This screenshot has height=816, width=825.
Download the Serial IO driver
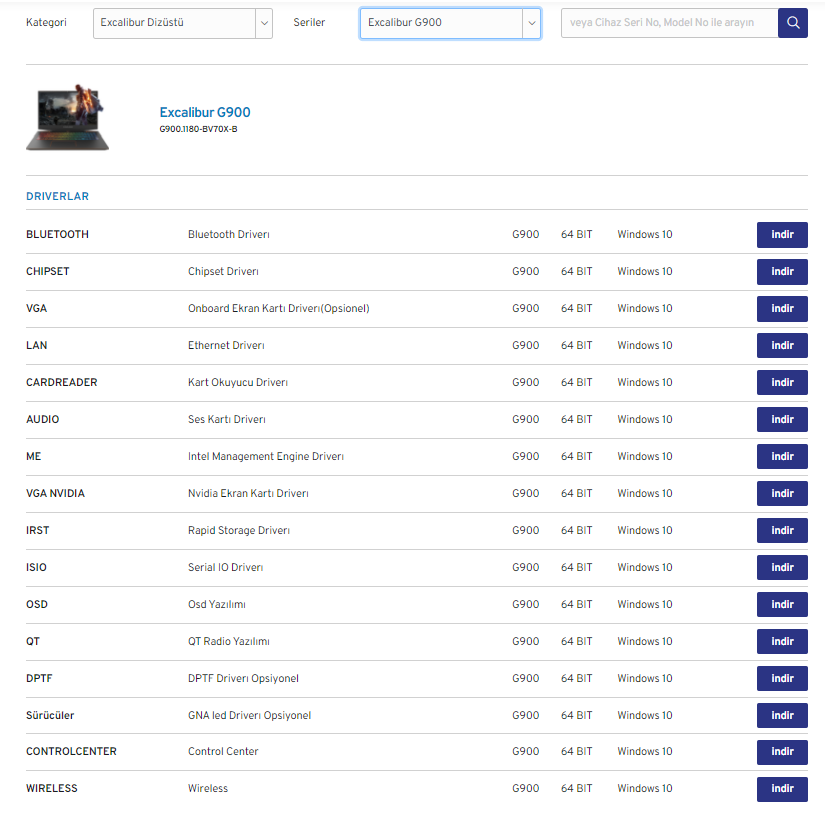click(782, 567)
